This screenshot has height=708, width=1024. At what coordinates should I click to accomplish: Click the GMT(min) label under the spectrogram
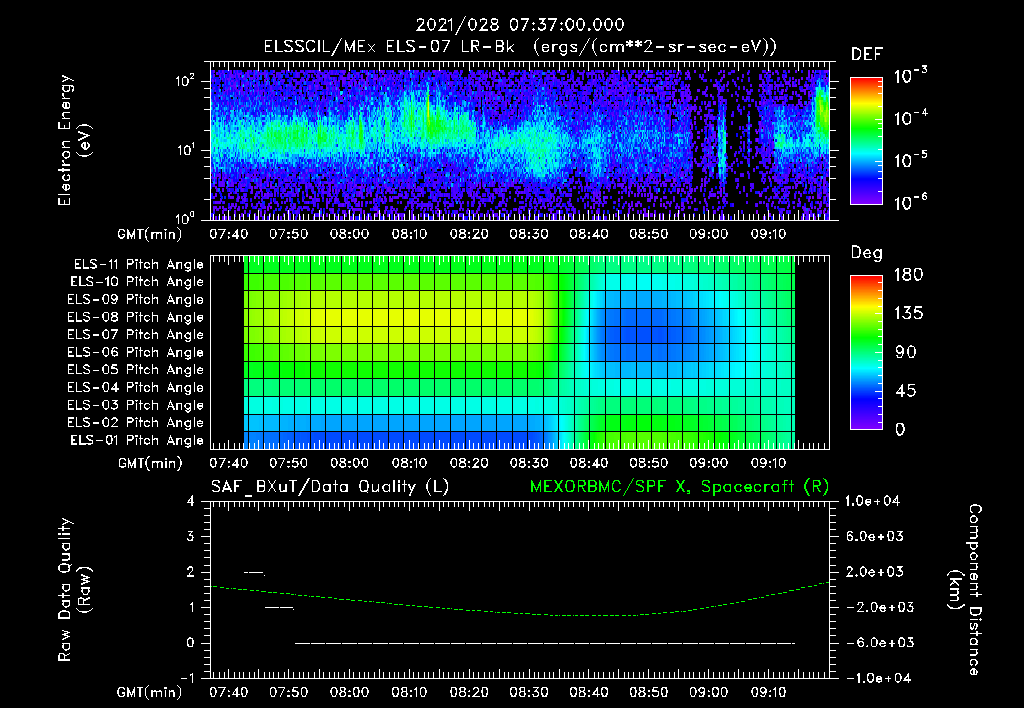[x=149, y=234]
